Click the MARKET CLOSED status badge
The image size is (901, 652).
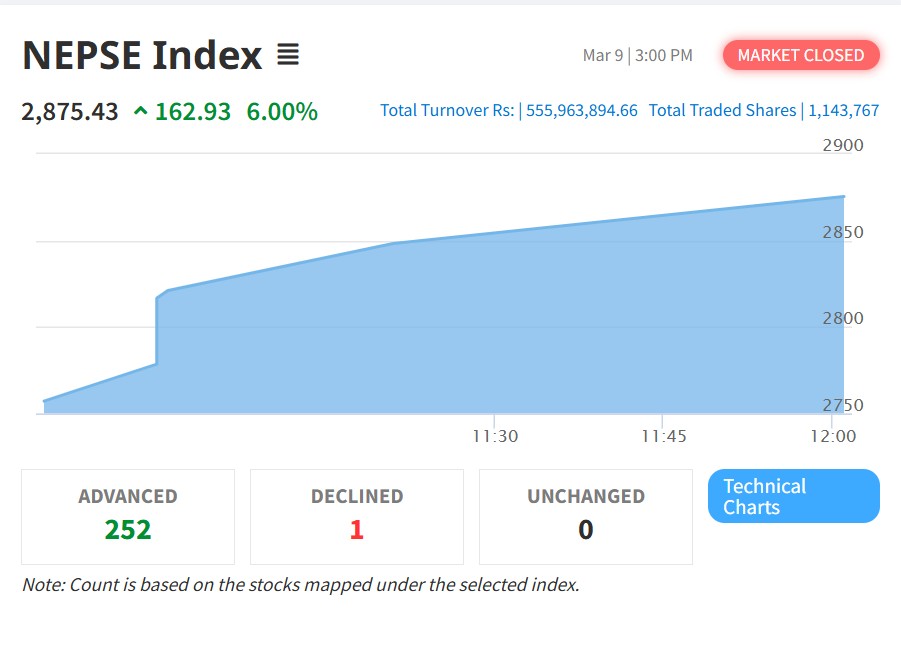(x=801, y=55)
